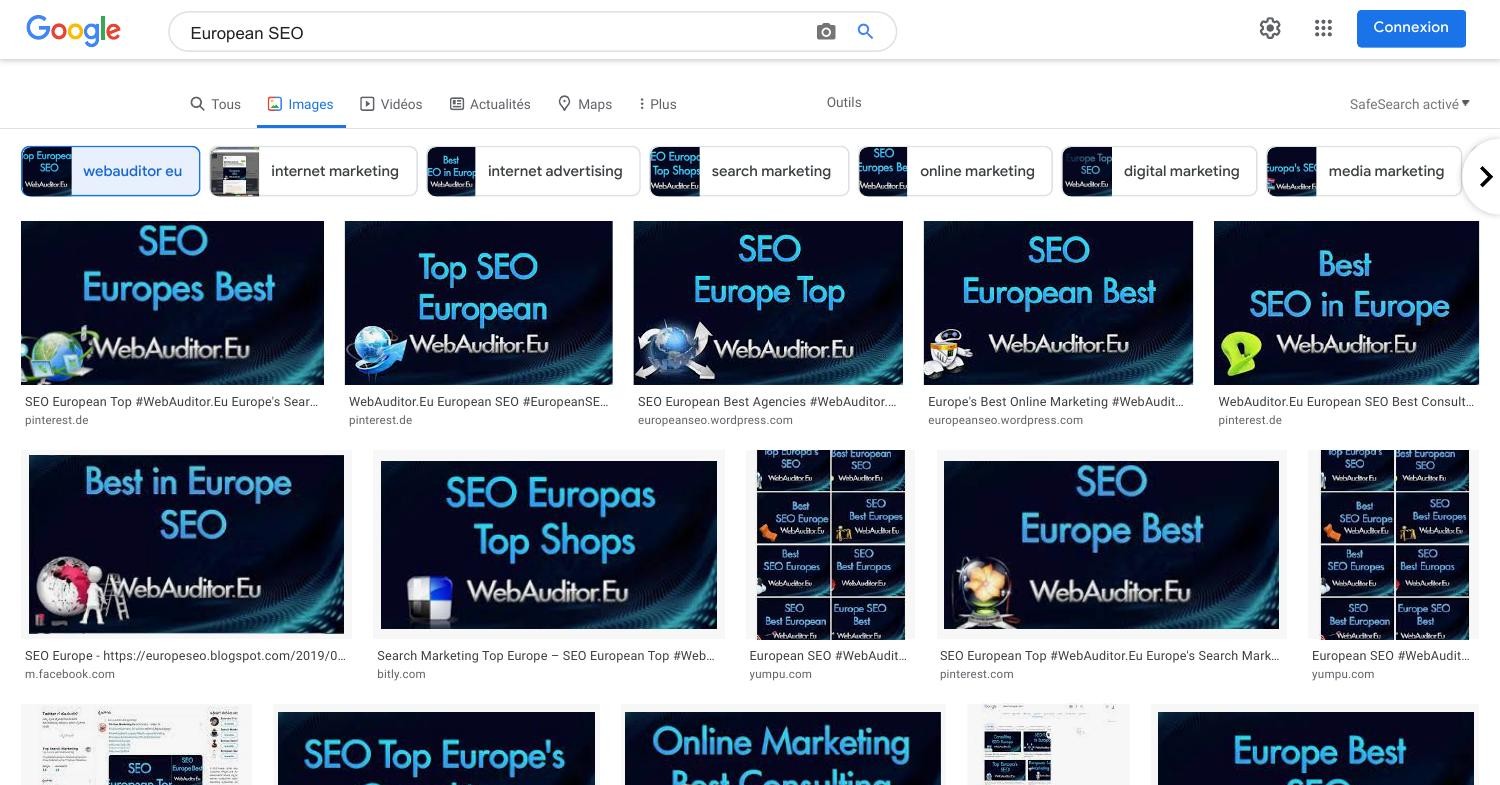Open the Google apps grid icon
The width and height of the screenshot is (1500, 785).
(1323, 28)
